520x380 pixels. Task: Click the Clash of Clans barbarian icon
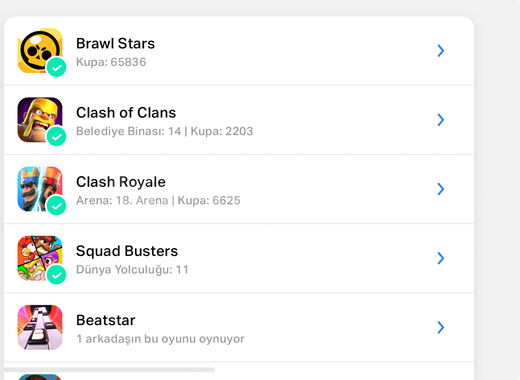tap(40, 120)
